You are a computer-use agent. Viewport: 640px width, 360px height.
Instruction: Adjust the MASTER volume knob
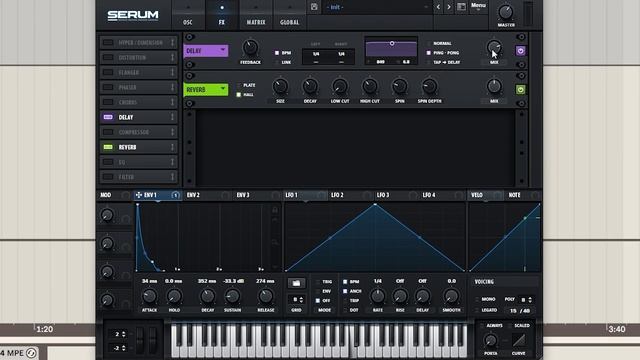pyautogui.click(x=506, y=13)
